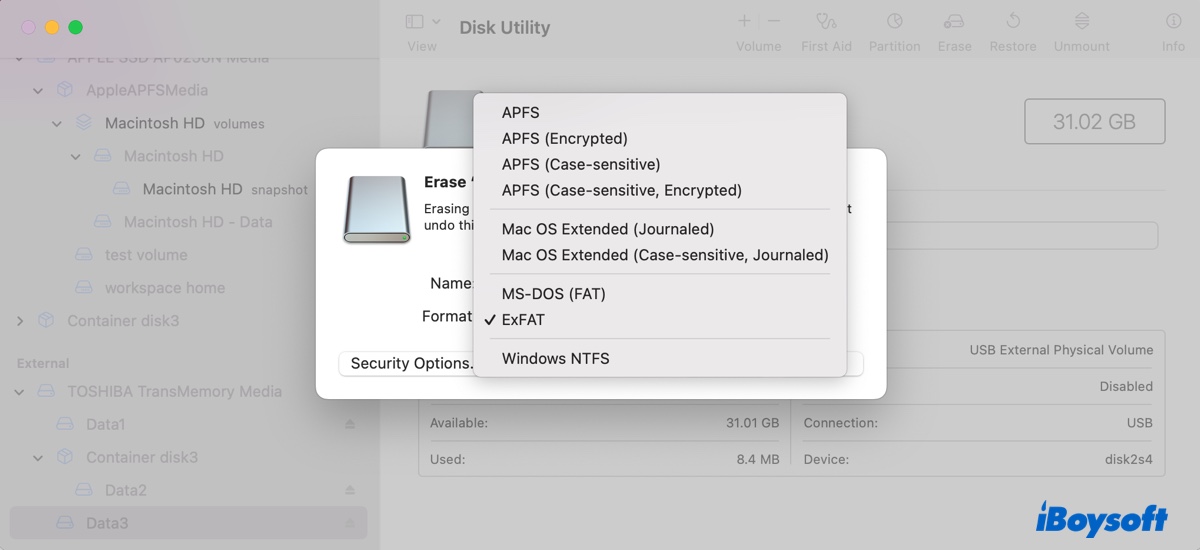
Task: Collapse the AppleAPFSMedia tree item
Action: point(39,91)
